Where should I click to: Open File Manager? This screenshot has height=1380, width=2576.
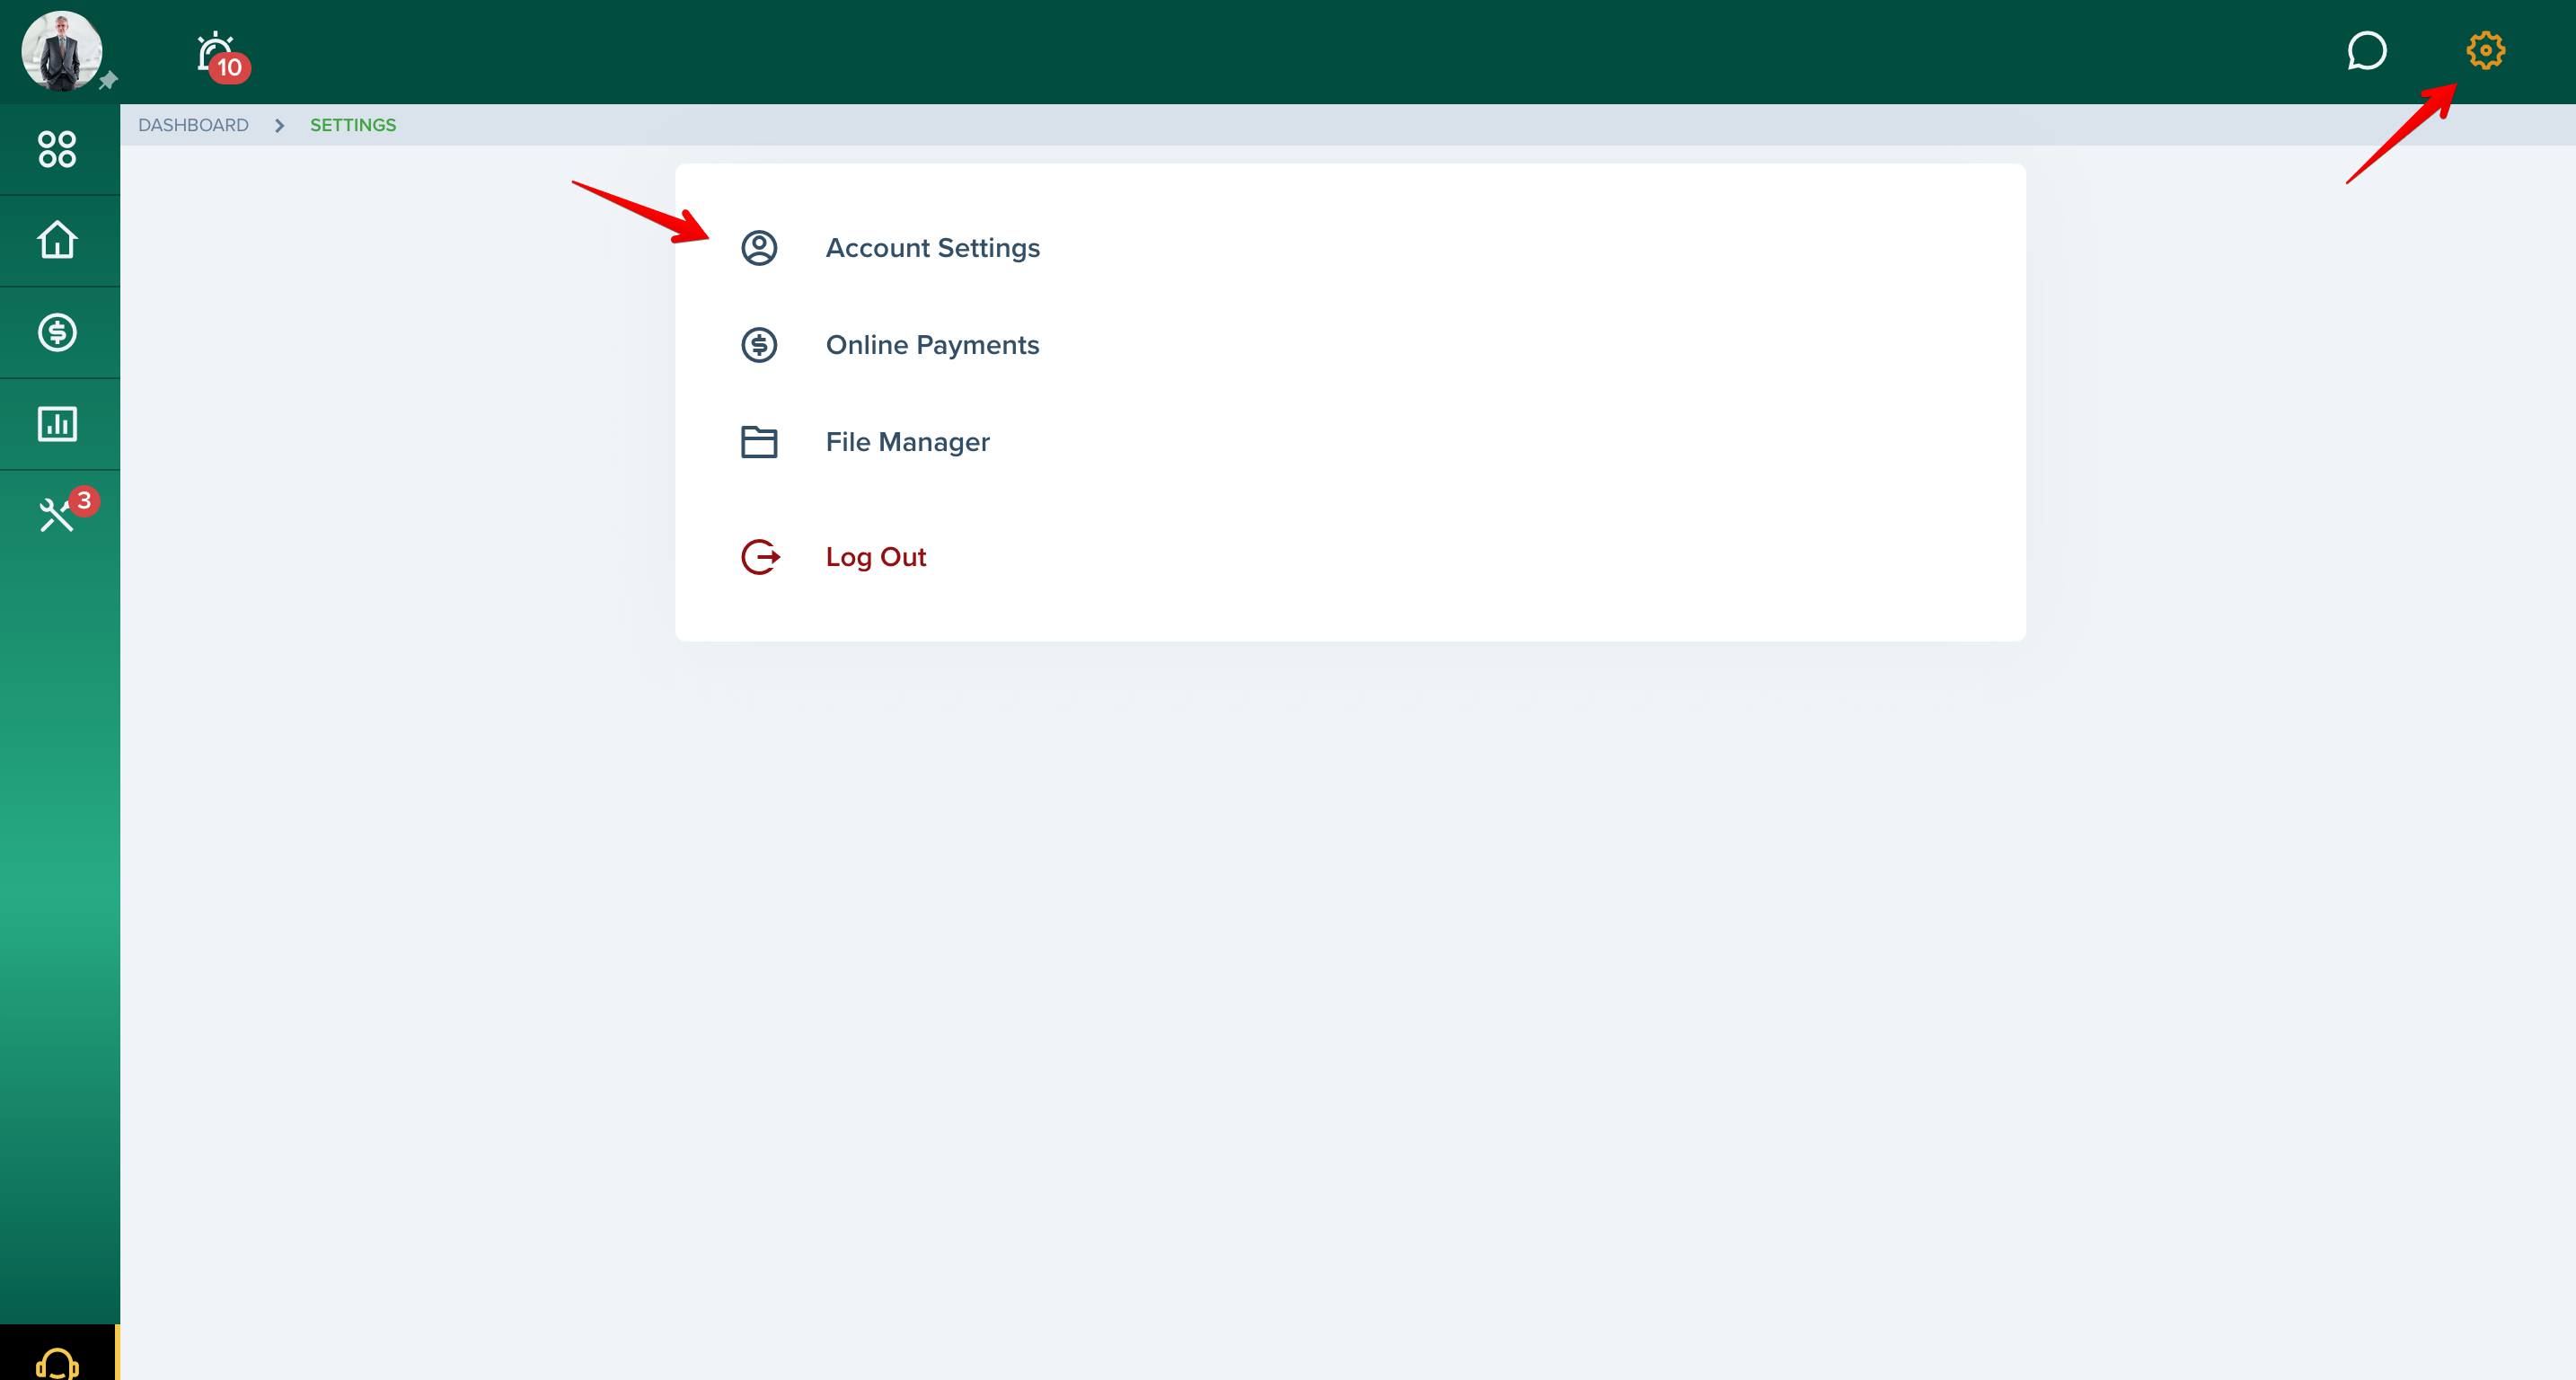click(908, 442)
